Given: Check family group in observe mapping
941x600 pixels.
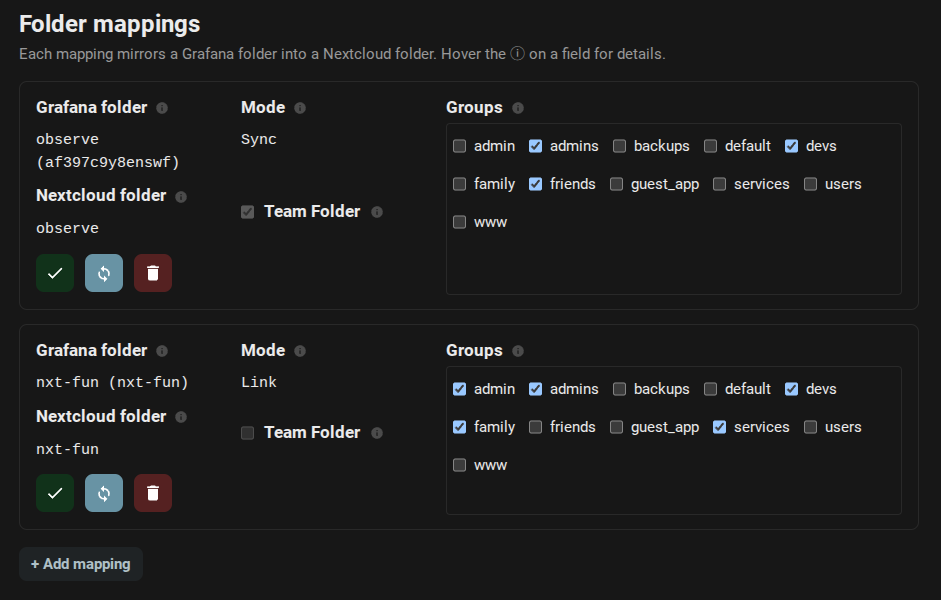Looking at the screenshot, I should pos(460,184).
